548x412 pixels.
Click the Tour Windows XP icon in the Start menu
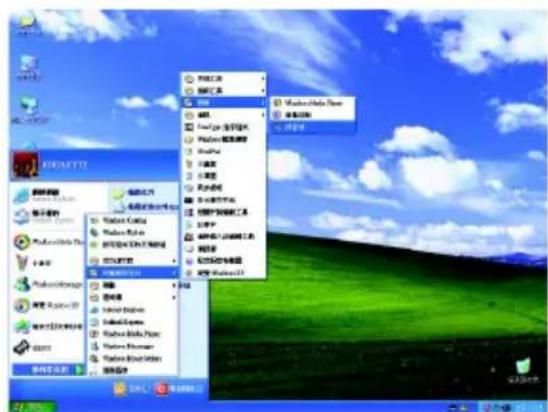[22, 305]
